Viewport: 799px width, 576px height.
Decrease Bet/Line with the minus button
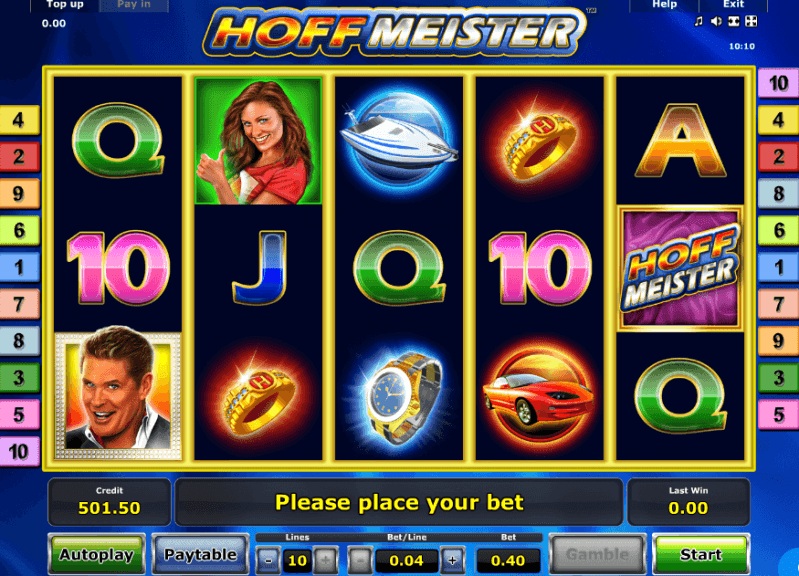coord(359,561)
